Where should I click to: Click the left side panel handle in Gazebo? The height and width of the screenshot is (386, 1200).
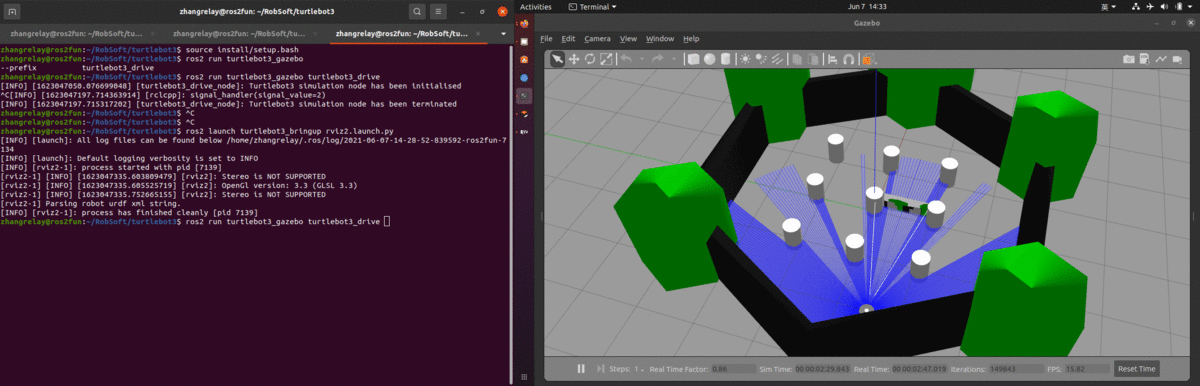541,217
